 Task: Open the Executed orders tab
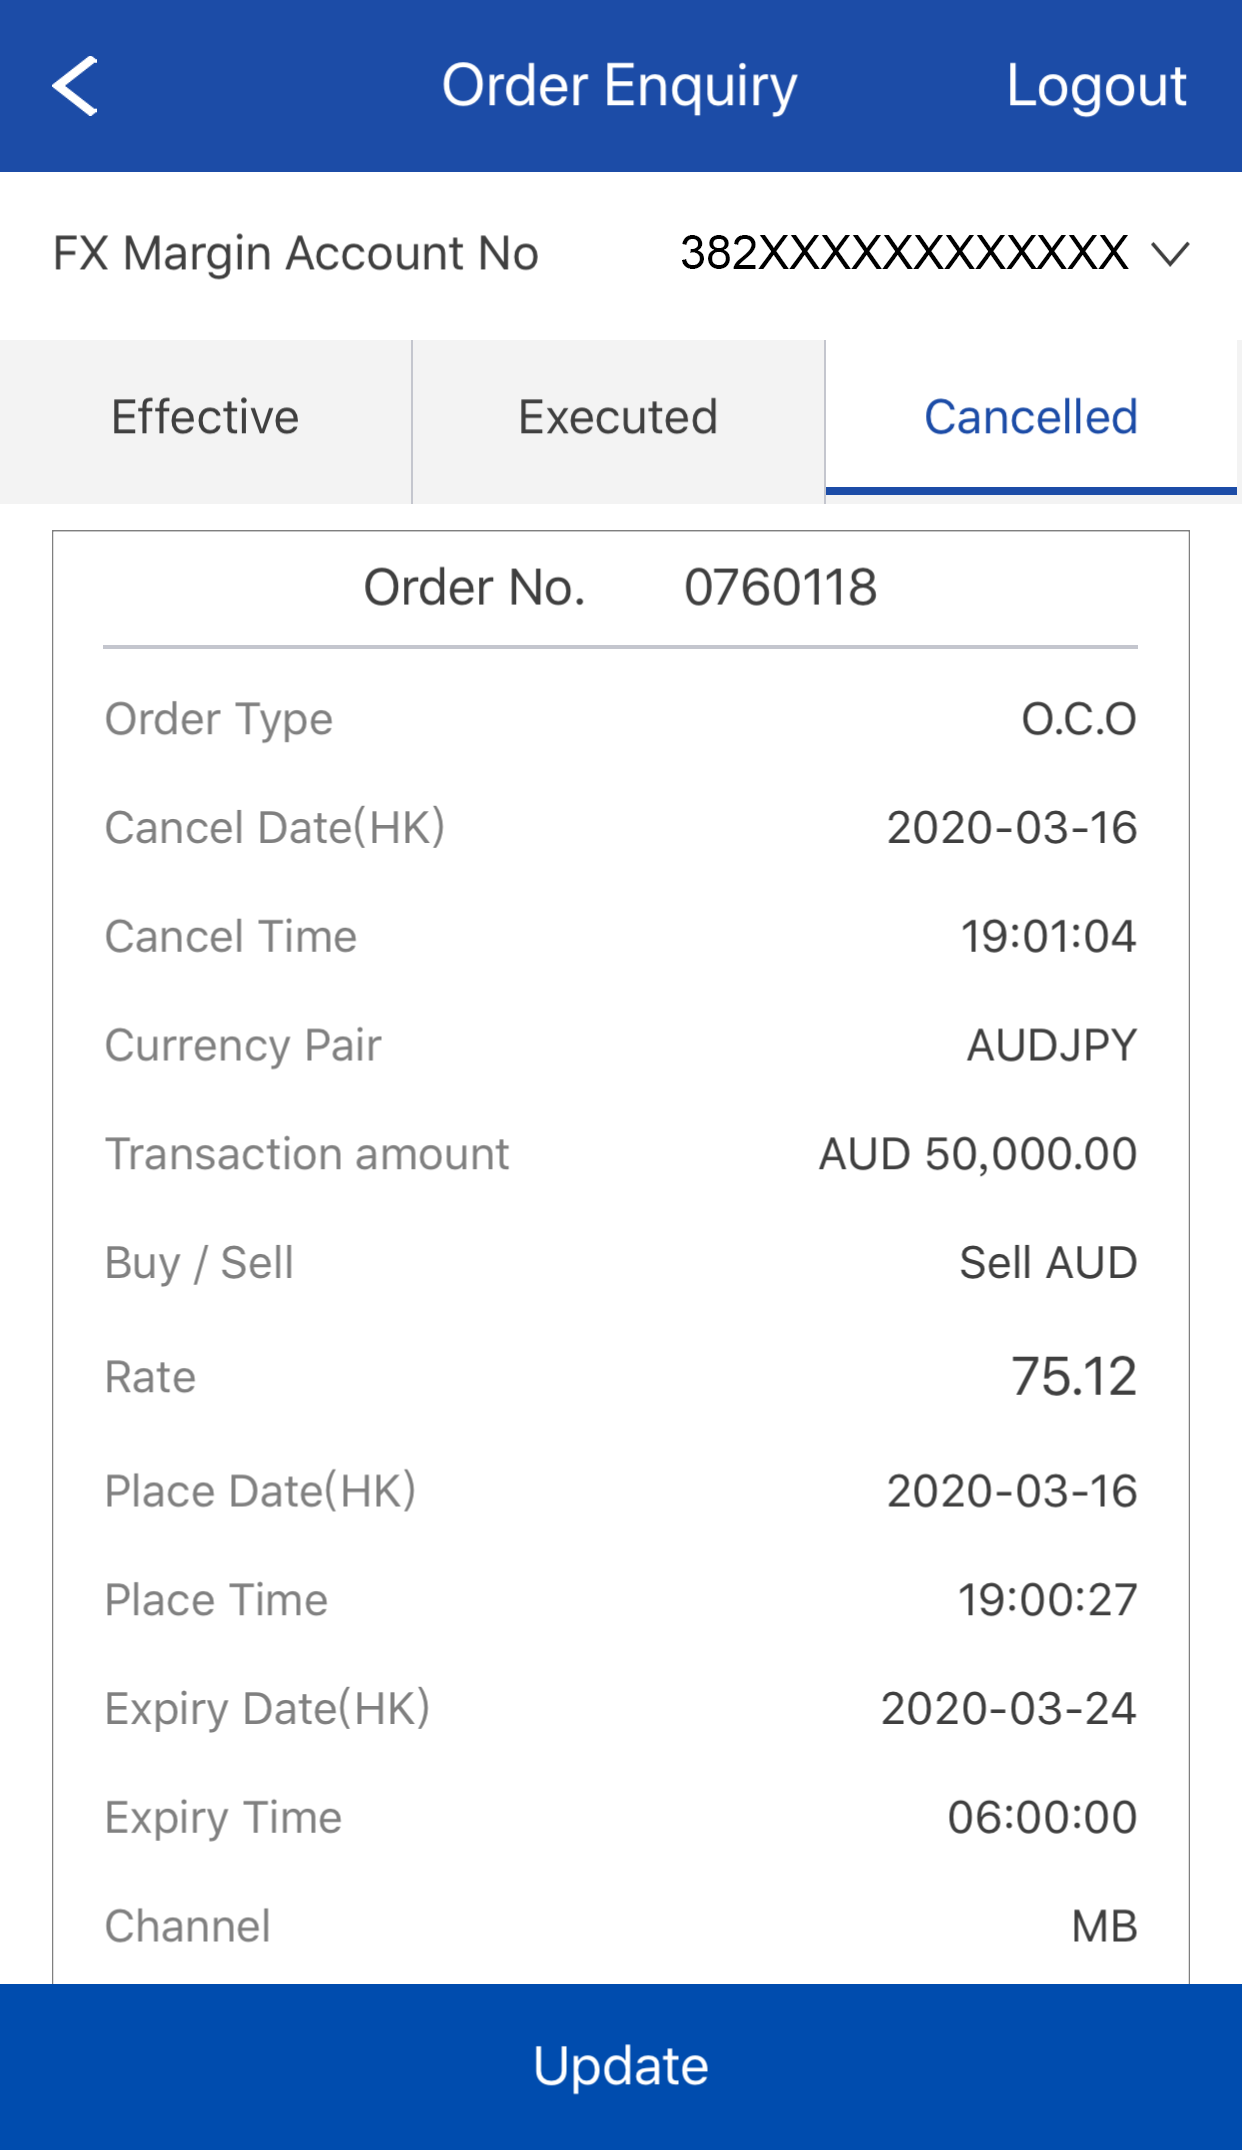coord(618,418)
